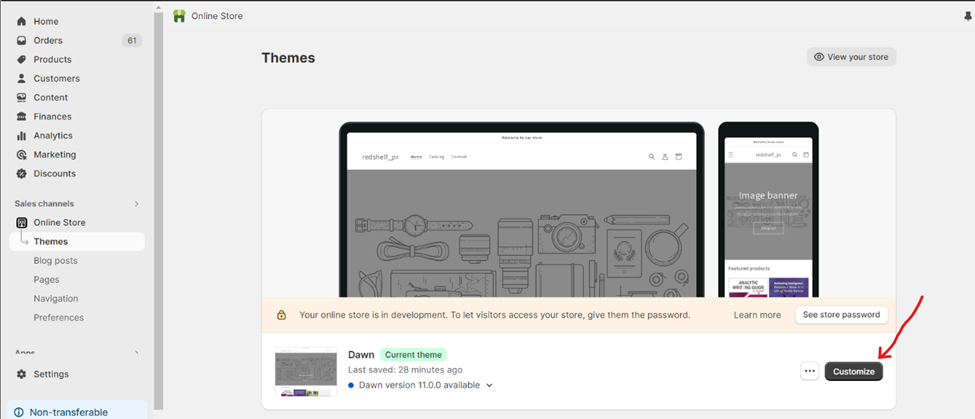Open the three-dot theme actions menu
The height and width of the screenshot is (419, 975).
pyautogui.click(x=809, y=371)
